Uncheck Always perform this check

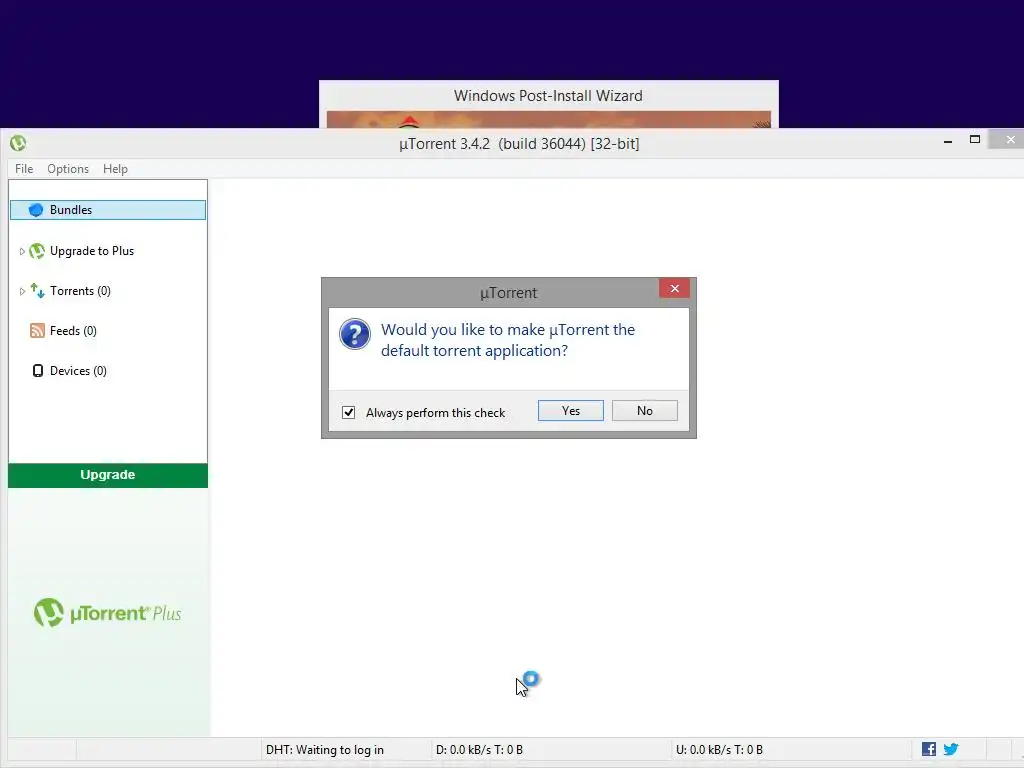tap(349, 412)
